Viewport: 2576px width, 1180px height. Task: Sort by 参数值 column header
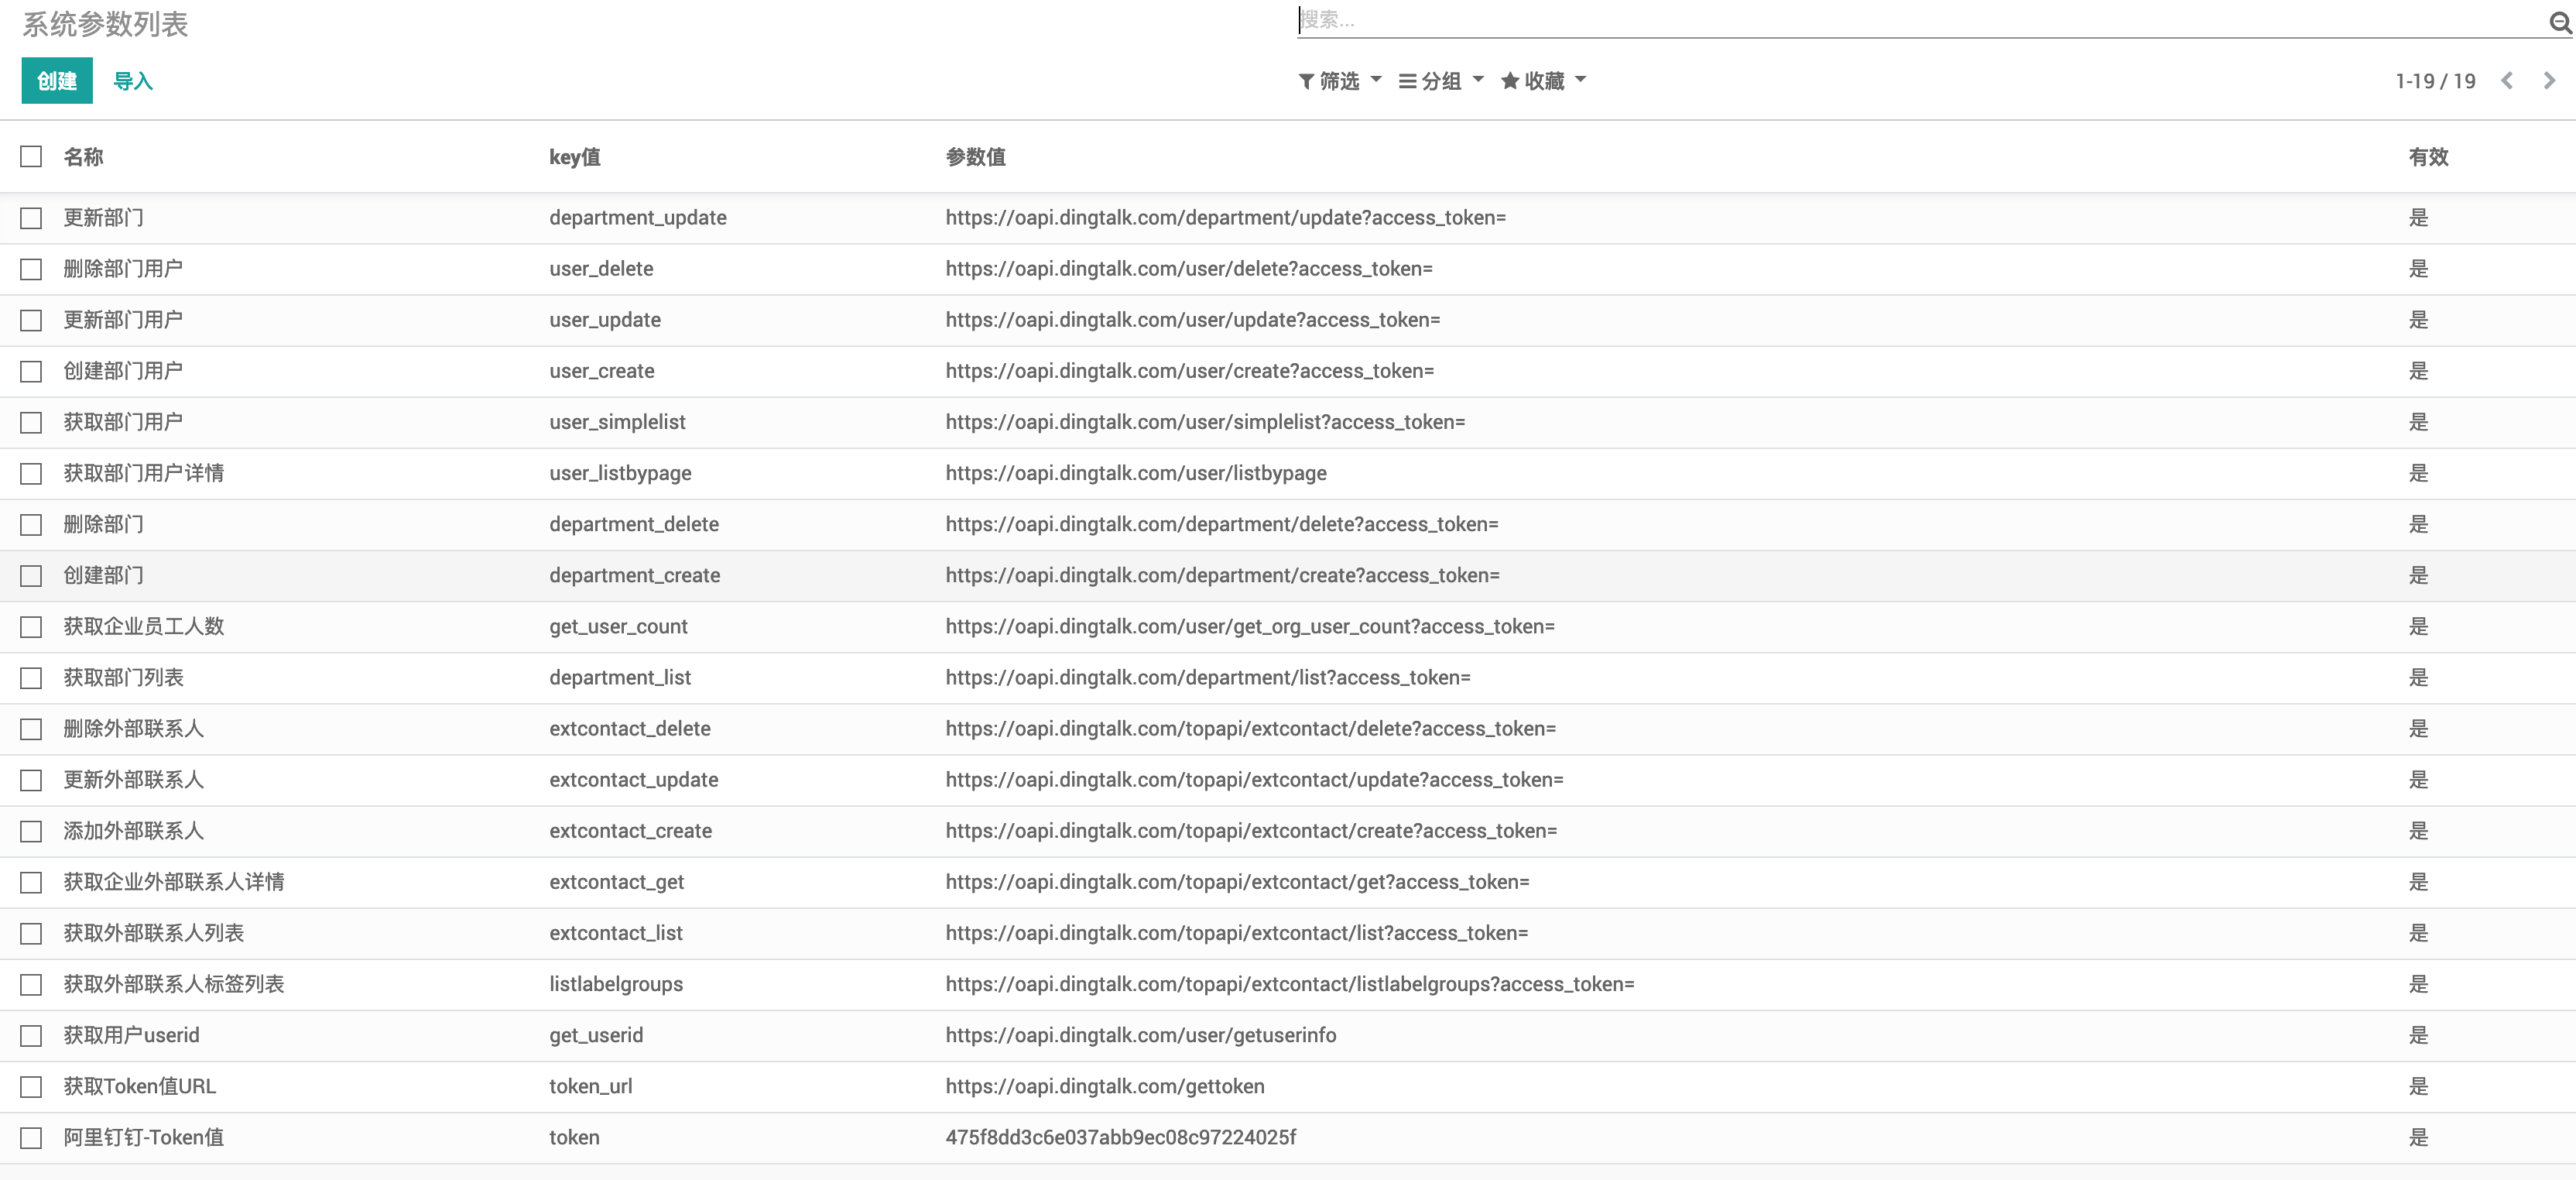click(x=975, y=157)
